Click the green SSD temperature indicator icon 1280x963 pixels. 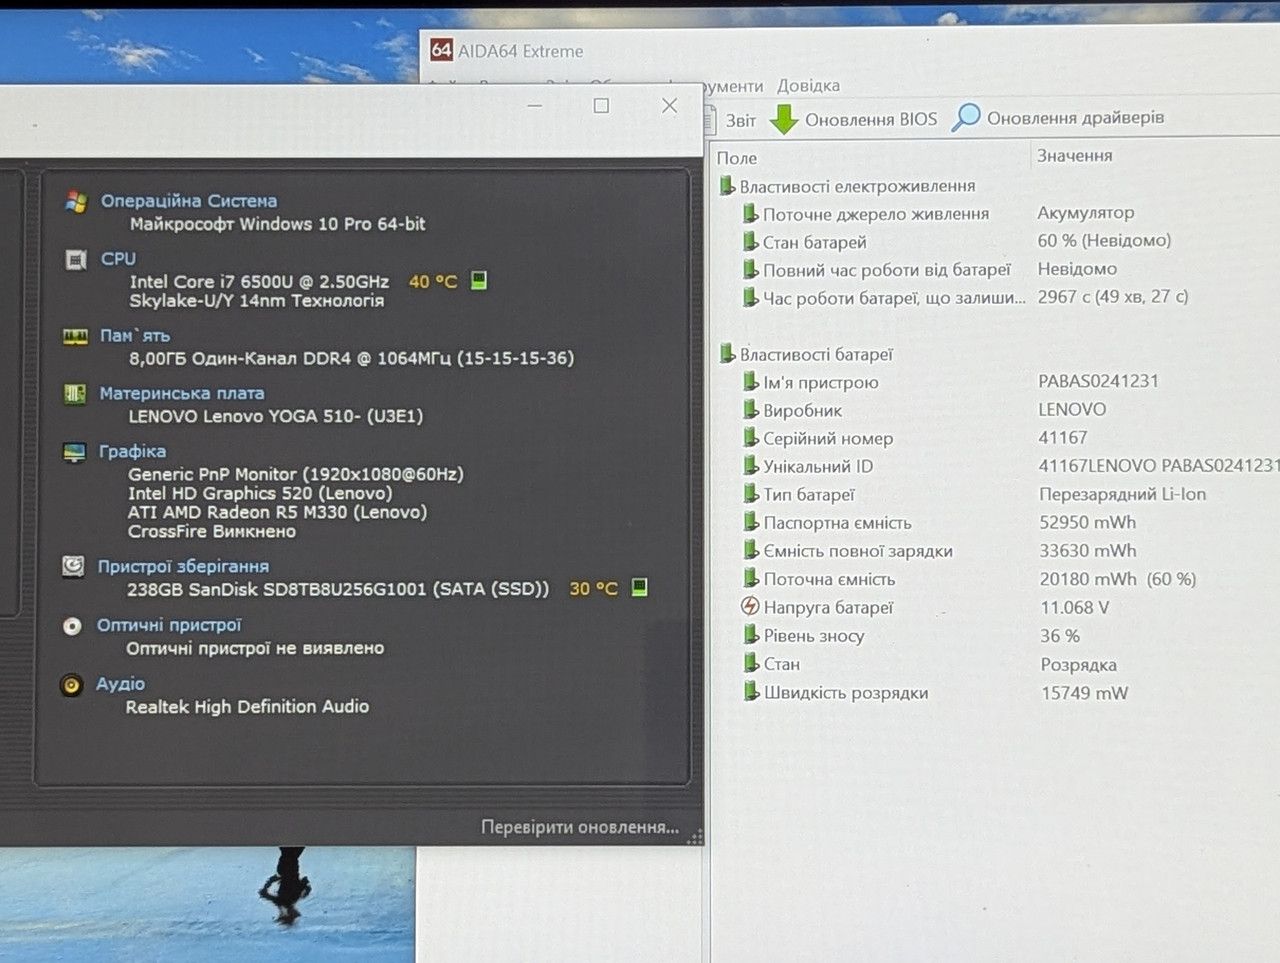(640, 587)
